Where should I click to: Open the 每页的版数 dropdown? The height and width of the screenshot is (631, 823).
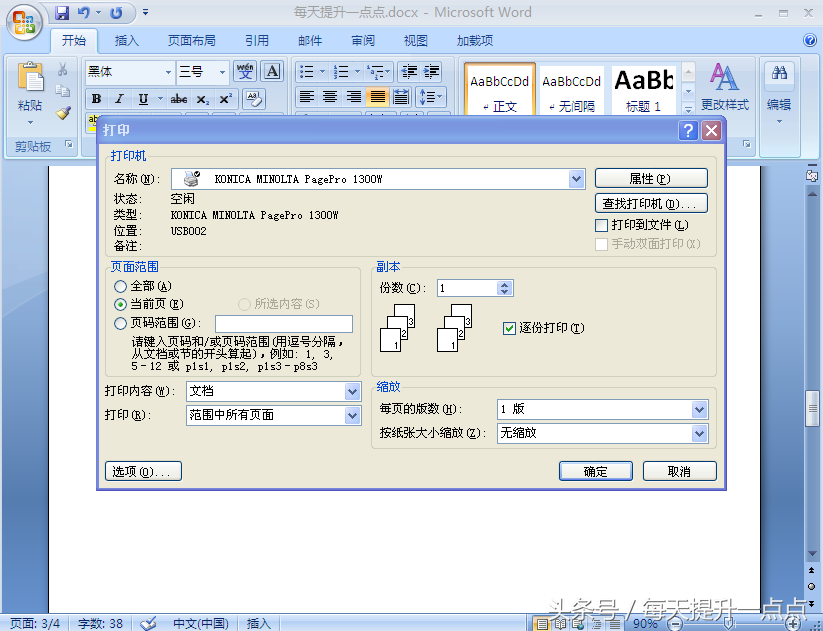click(x=699, y=409)
